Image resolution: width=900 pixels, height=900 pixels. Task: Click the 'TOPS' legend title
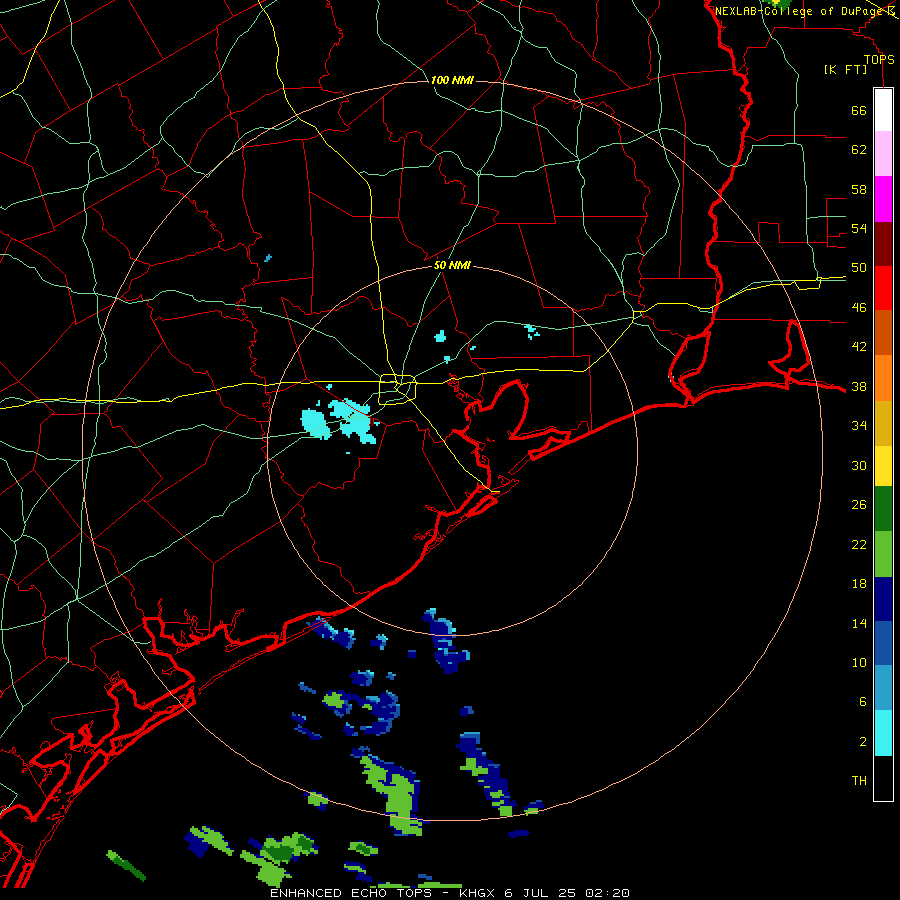(x=879, y=60)
